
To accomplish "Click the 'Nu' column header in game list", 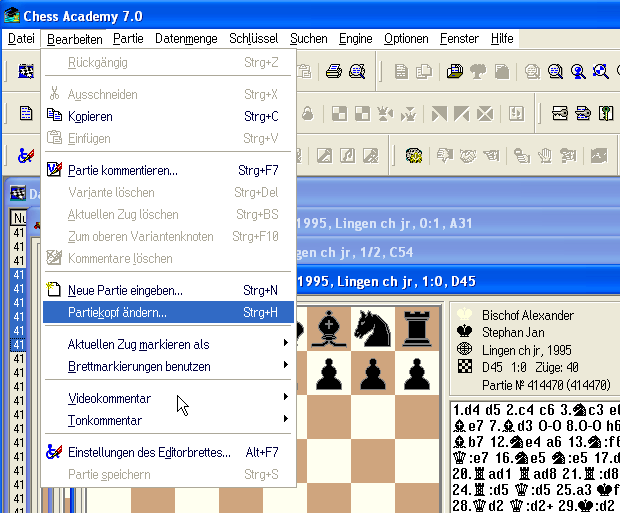I will point(19,218).
